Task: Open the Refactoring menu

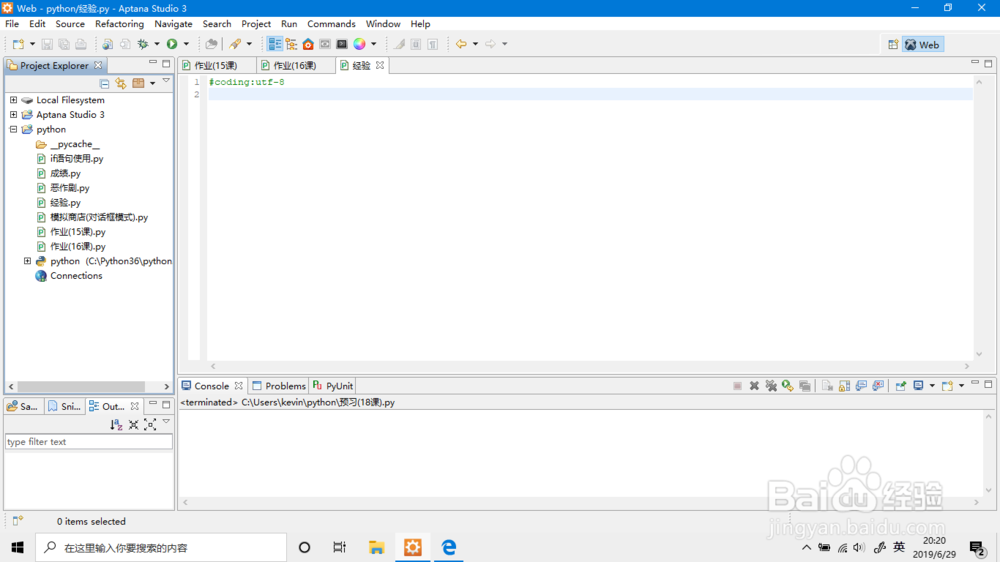Action: (119, 24)
